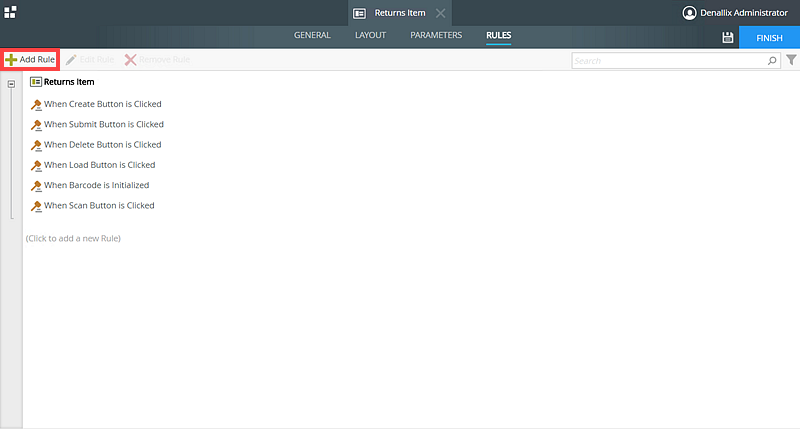This screenshot has height=429, width=800.
Task: Click gavel icon for Submit Button rule
Action: (36, 125)
